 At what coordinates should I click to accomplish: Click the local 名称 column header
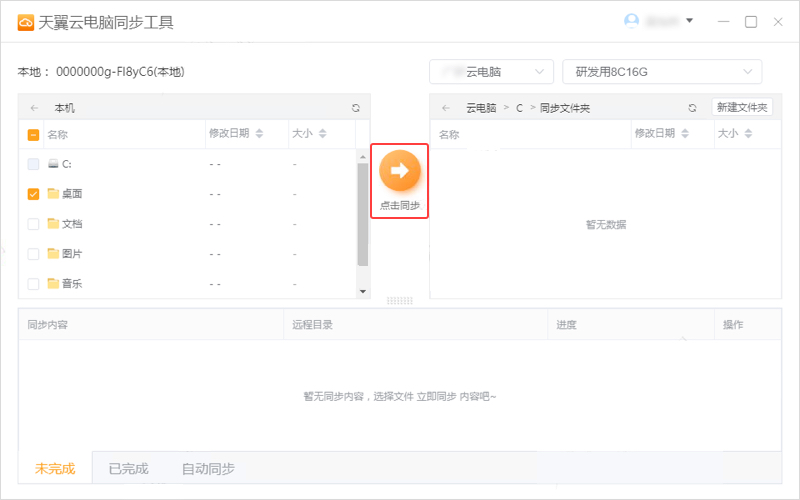[58, 135]
